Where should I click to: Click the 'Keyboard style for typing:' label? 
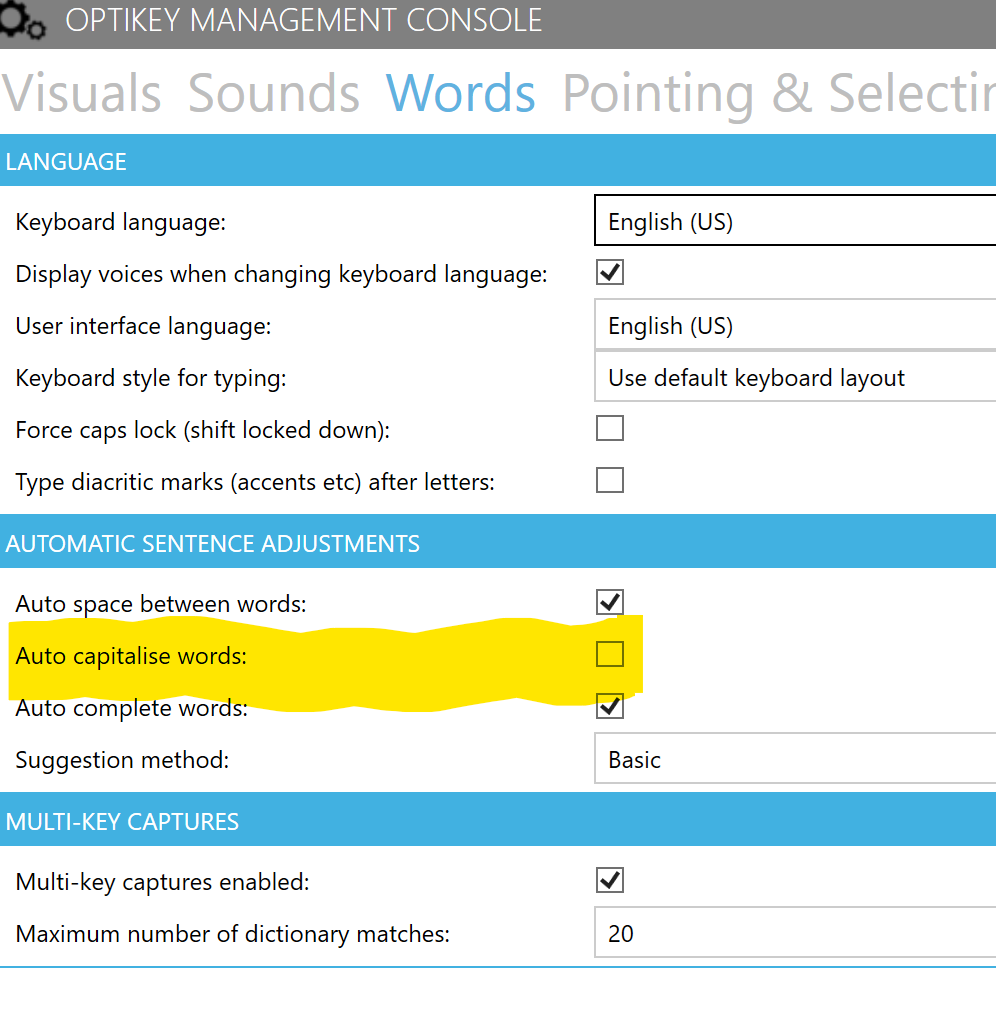click(x=151, y=378)
